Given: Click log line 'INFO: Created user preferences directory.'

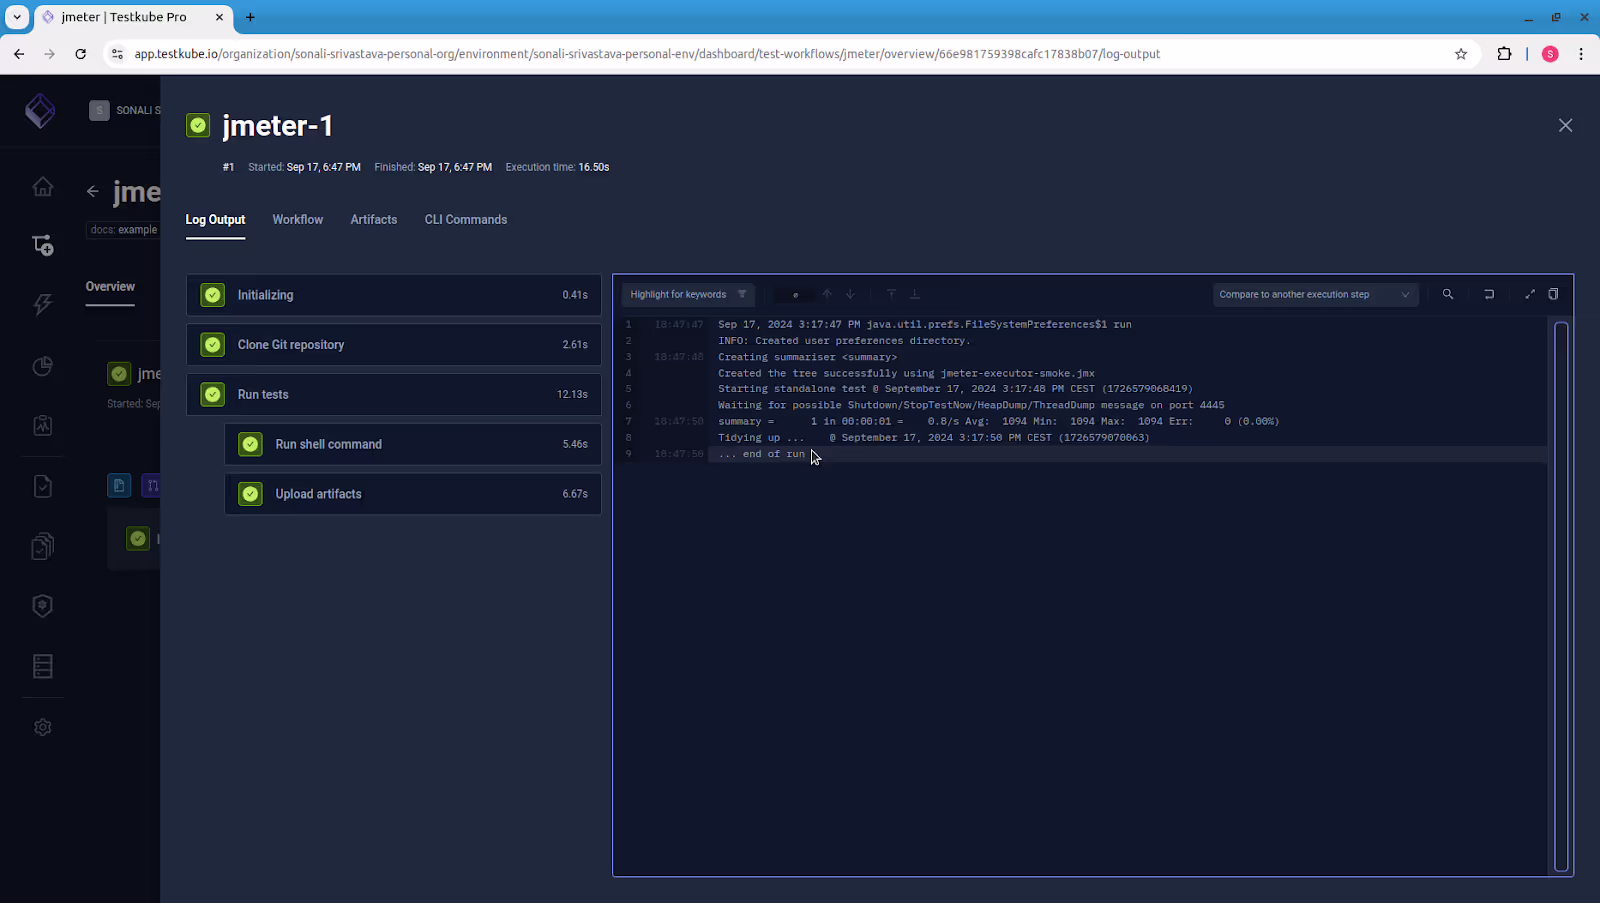Looking at the screenshot, I should pyautogui.click(x=844, y=341).
